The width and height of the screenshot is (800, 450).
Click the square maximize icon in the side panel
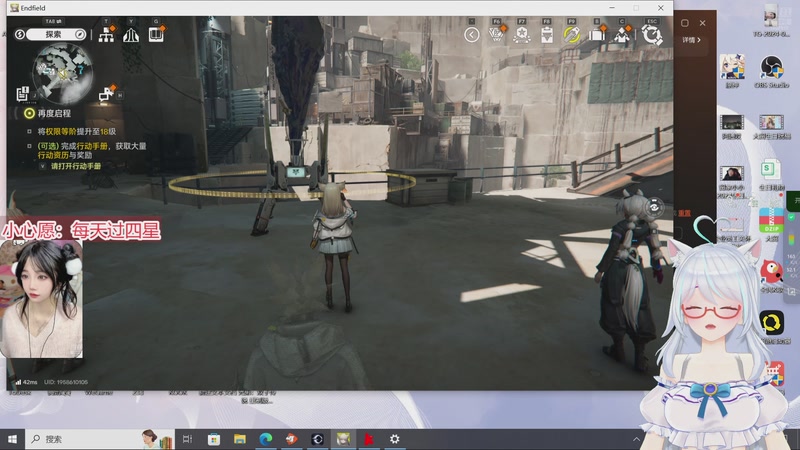tap(685, 23)
